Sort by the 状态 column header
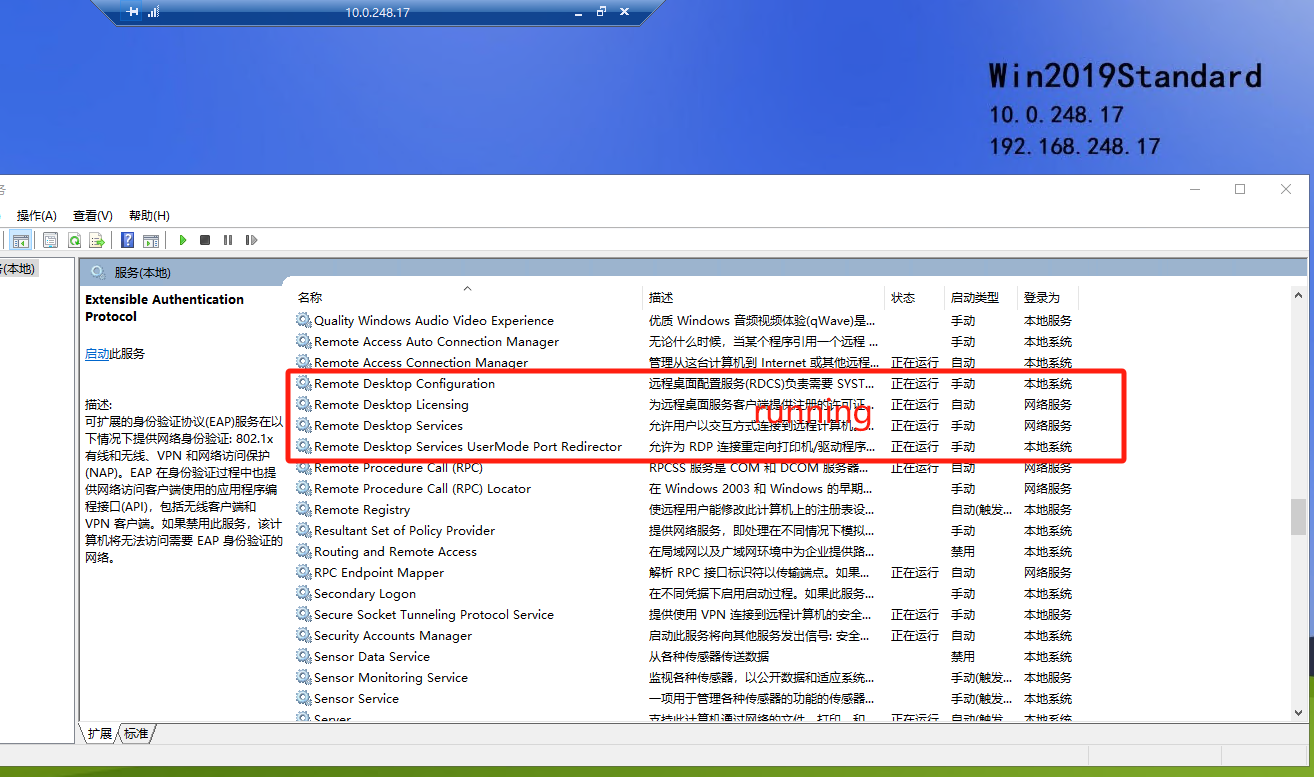Image resolution: width=1314 pixels, height=777 pixels. (x=915, y=297)
